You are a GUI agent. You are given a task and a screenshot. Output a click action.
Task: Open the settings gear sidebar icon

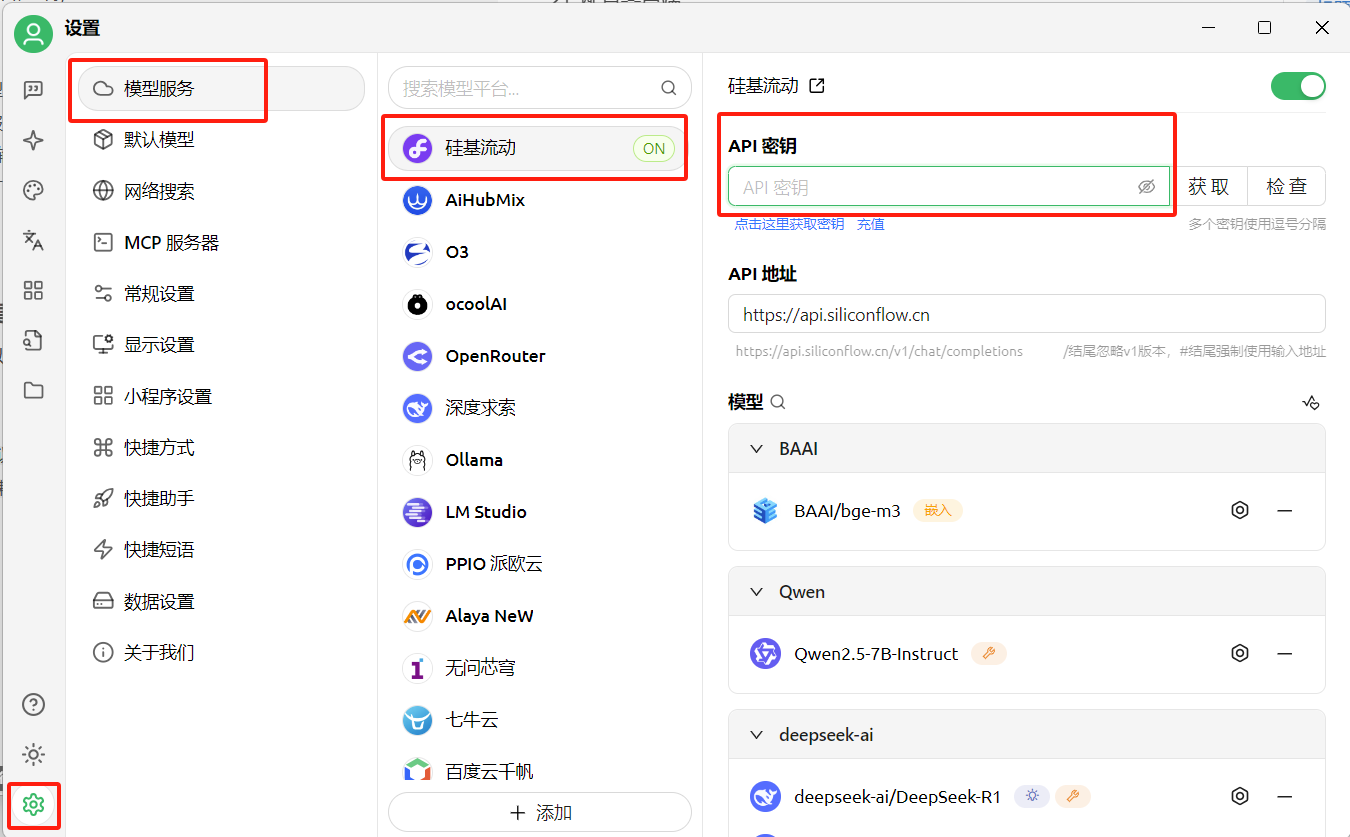(33, 804)
